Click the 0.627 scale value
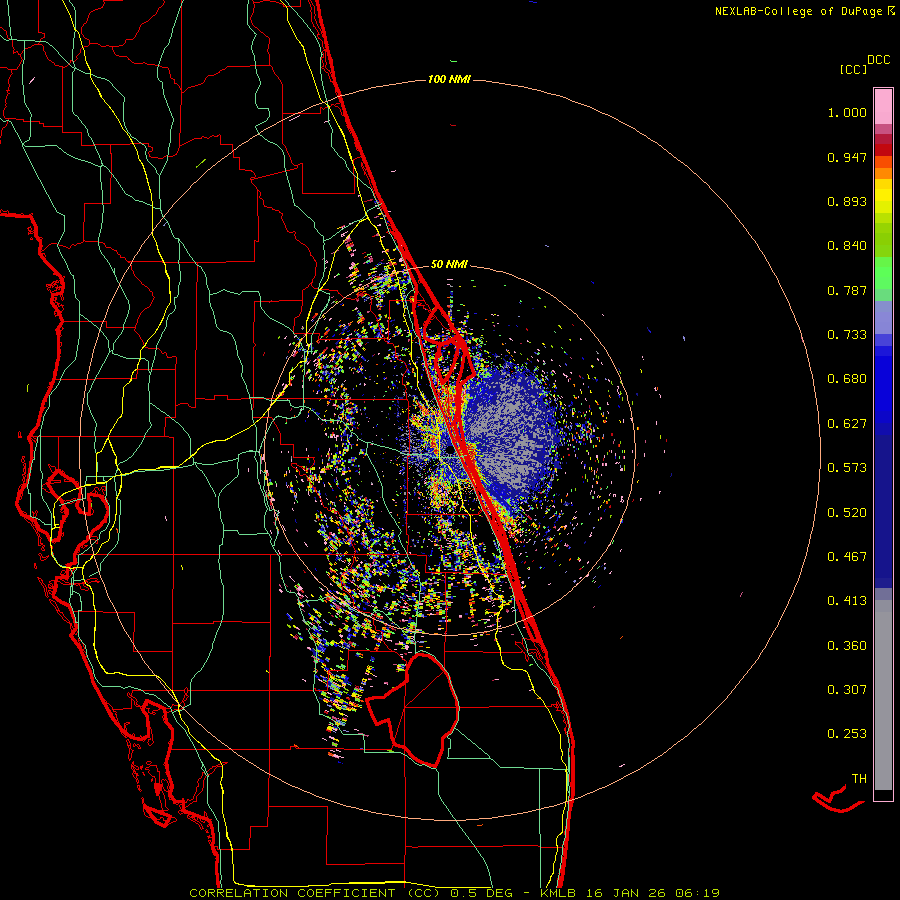The height and width of the screenshot is (900, 900). pos(847,424)
